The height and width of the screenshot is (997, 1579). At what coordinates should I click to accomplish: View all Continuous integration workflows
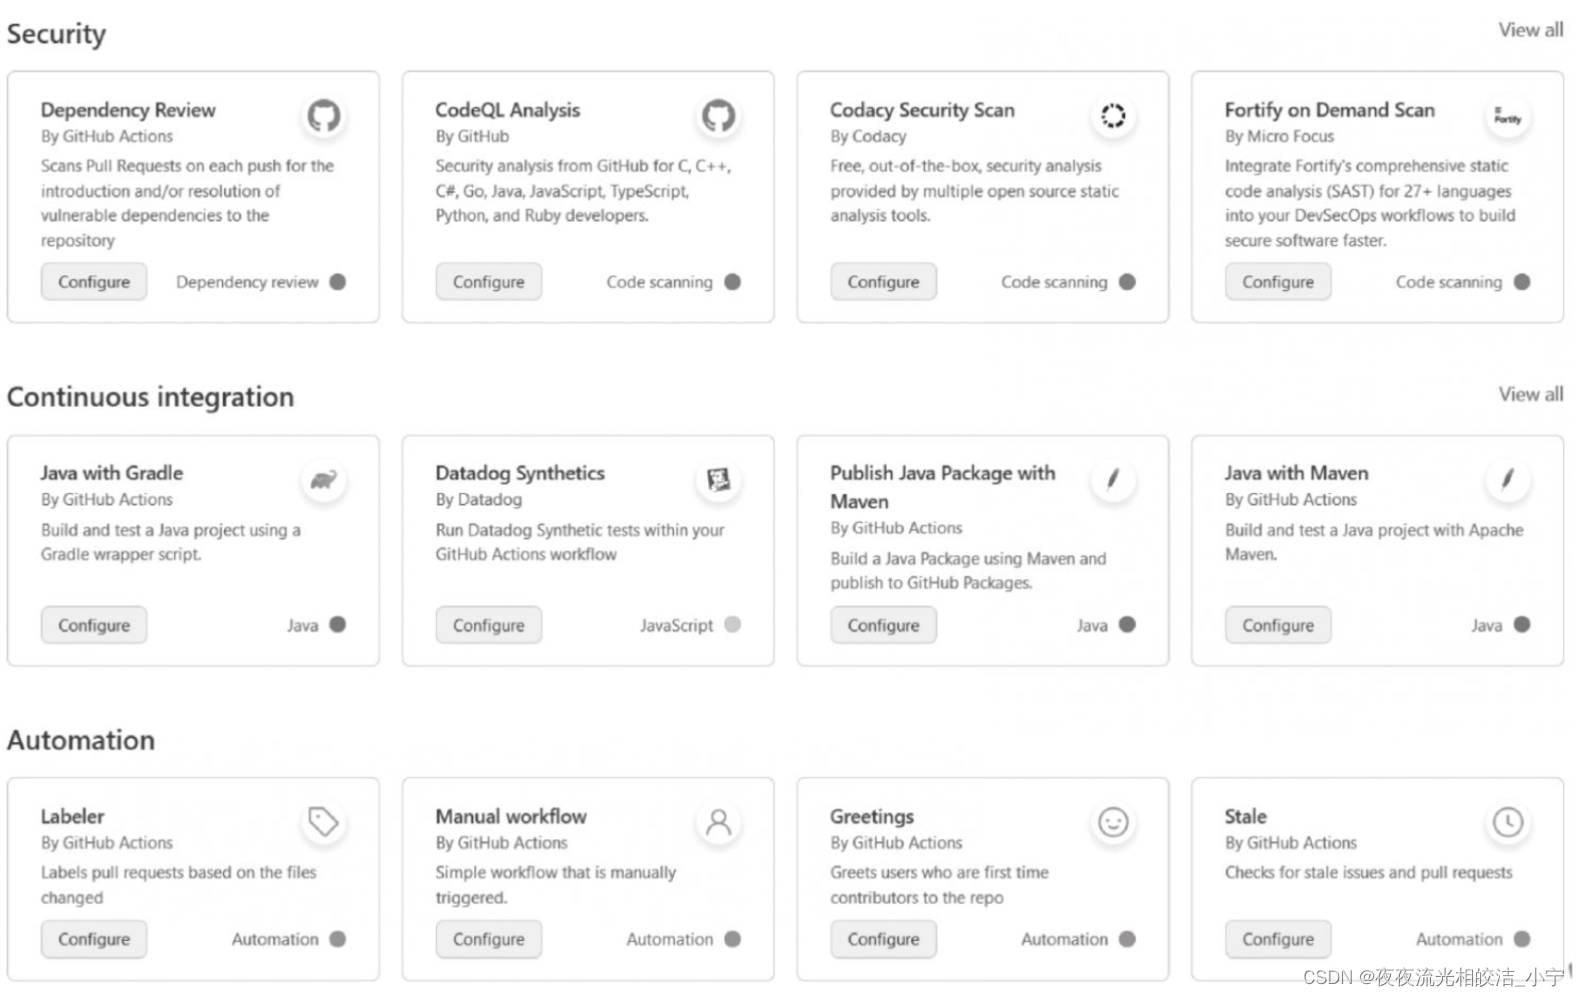pos(1530,394)
